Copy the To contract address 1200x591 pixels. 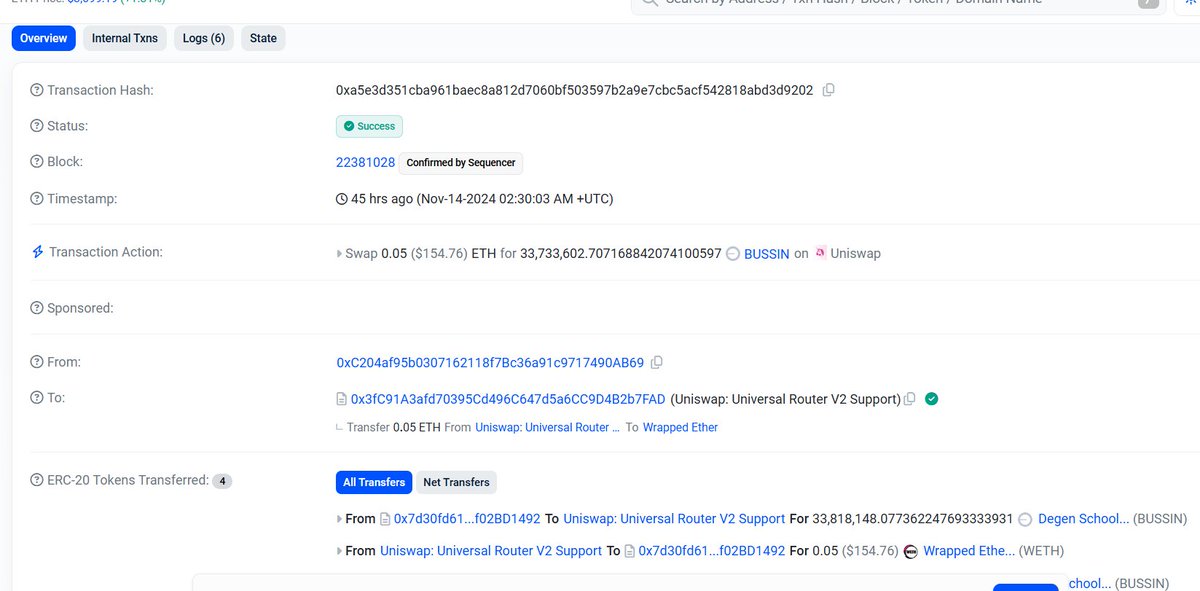[909, 399]
